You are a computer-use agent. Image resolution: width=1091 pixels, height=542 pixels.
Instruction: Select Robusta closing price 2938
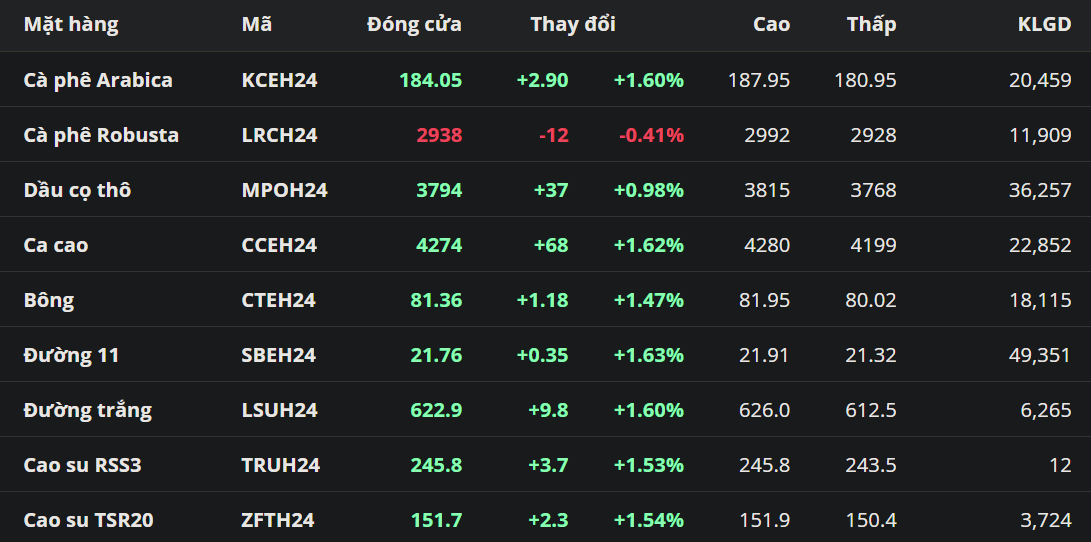pyautogui.click(x=439, y=135)
